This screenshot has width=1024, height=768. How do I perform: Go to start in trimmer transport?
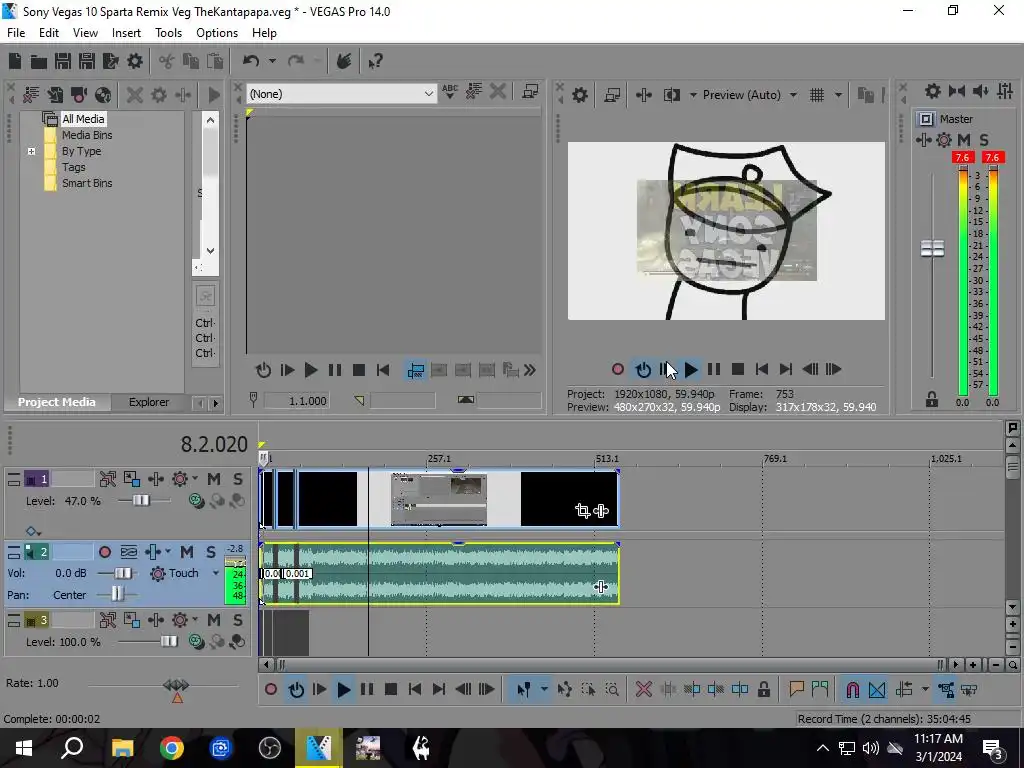(383, 370)
